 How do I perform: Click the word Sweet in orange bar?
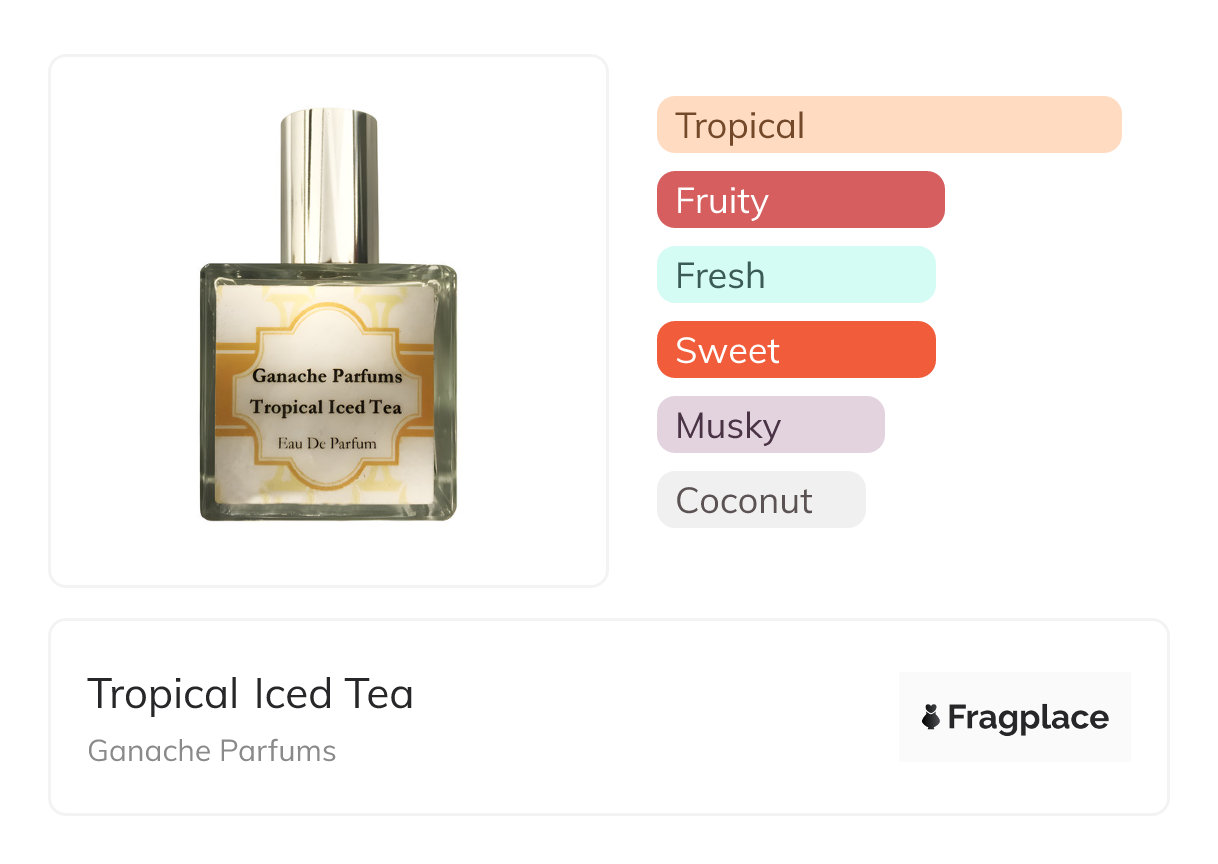(727, 350)
